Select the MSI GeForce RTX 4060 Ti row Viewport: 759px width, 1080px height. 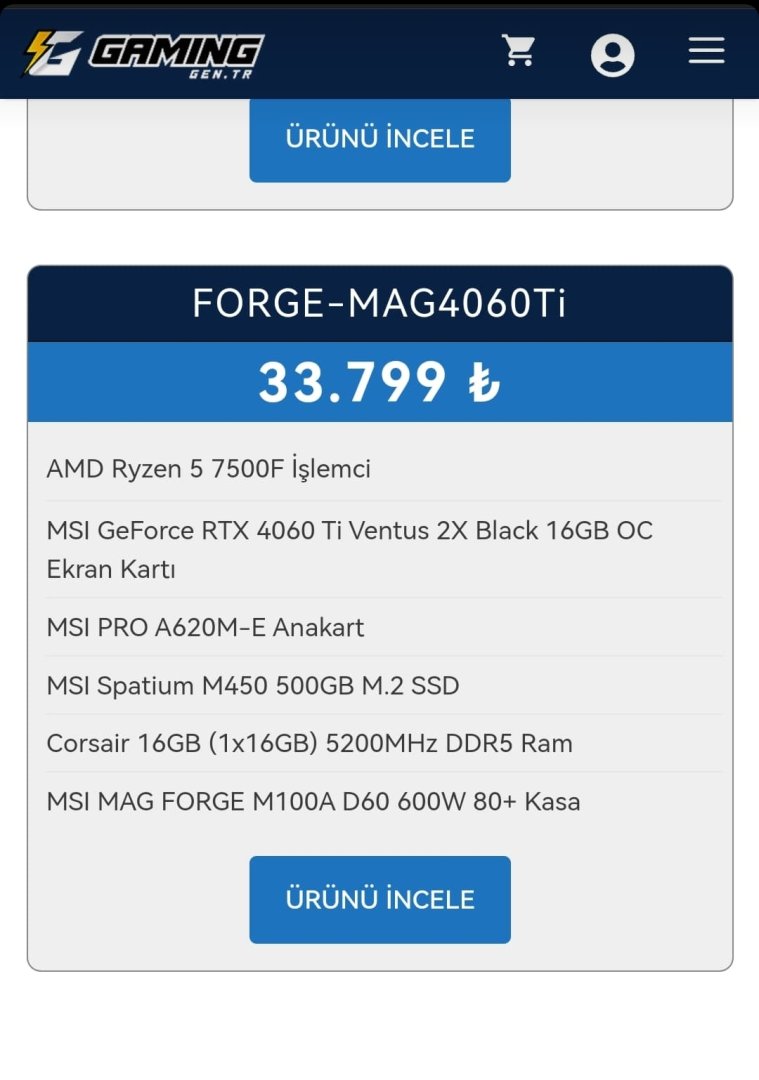click(349, 530)
